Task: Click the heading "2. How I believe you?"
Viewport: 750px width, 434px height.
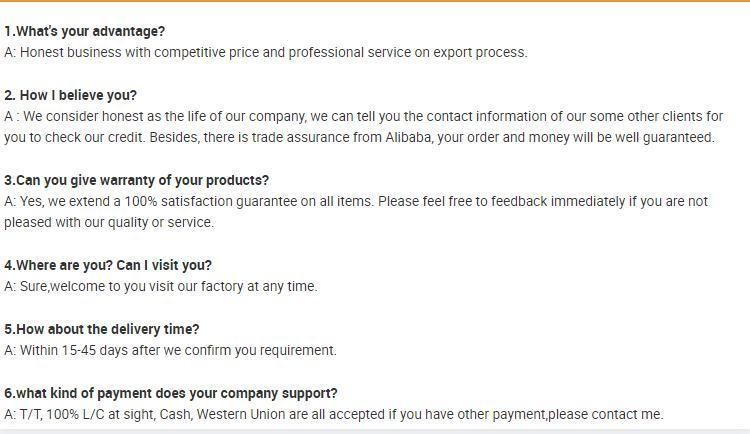Action: point(70,95)
